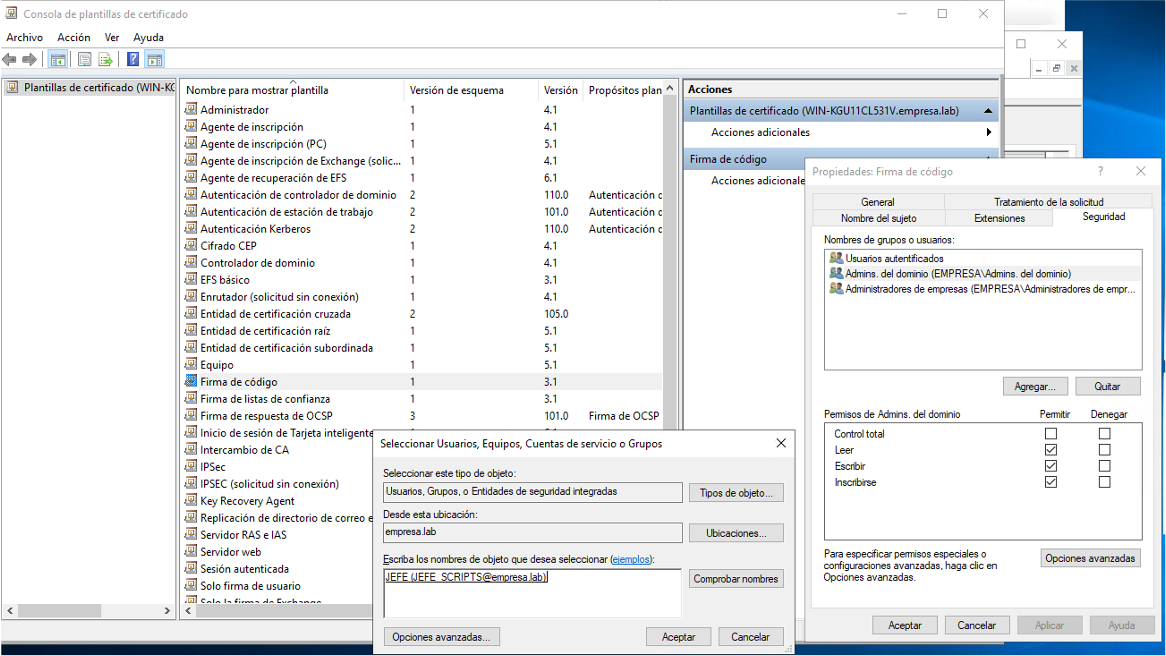
Task: Collapse the Plantillas de certificado actions section
Action: (988, 111)
